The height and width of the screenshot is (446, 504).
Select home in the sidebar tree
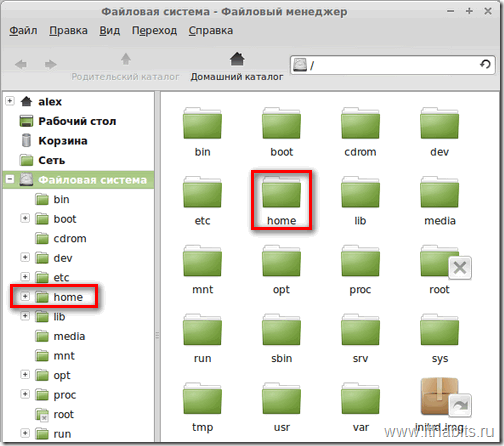(59, 297)
